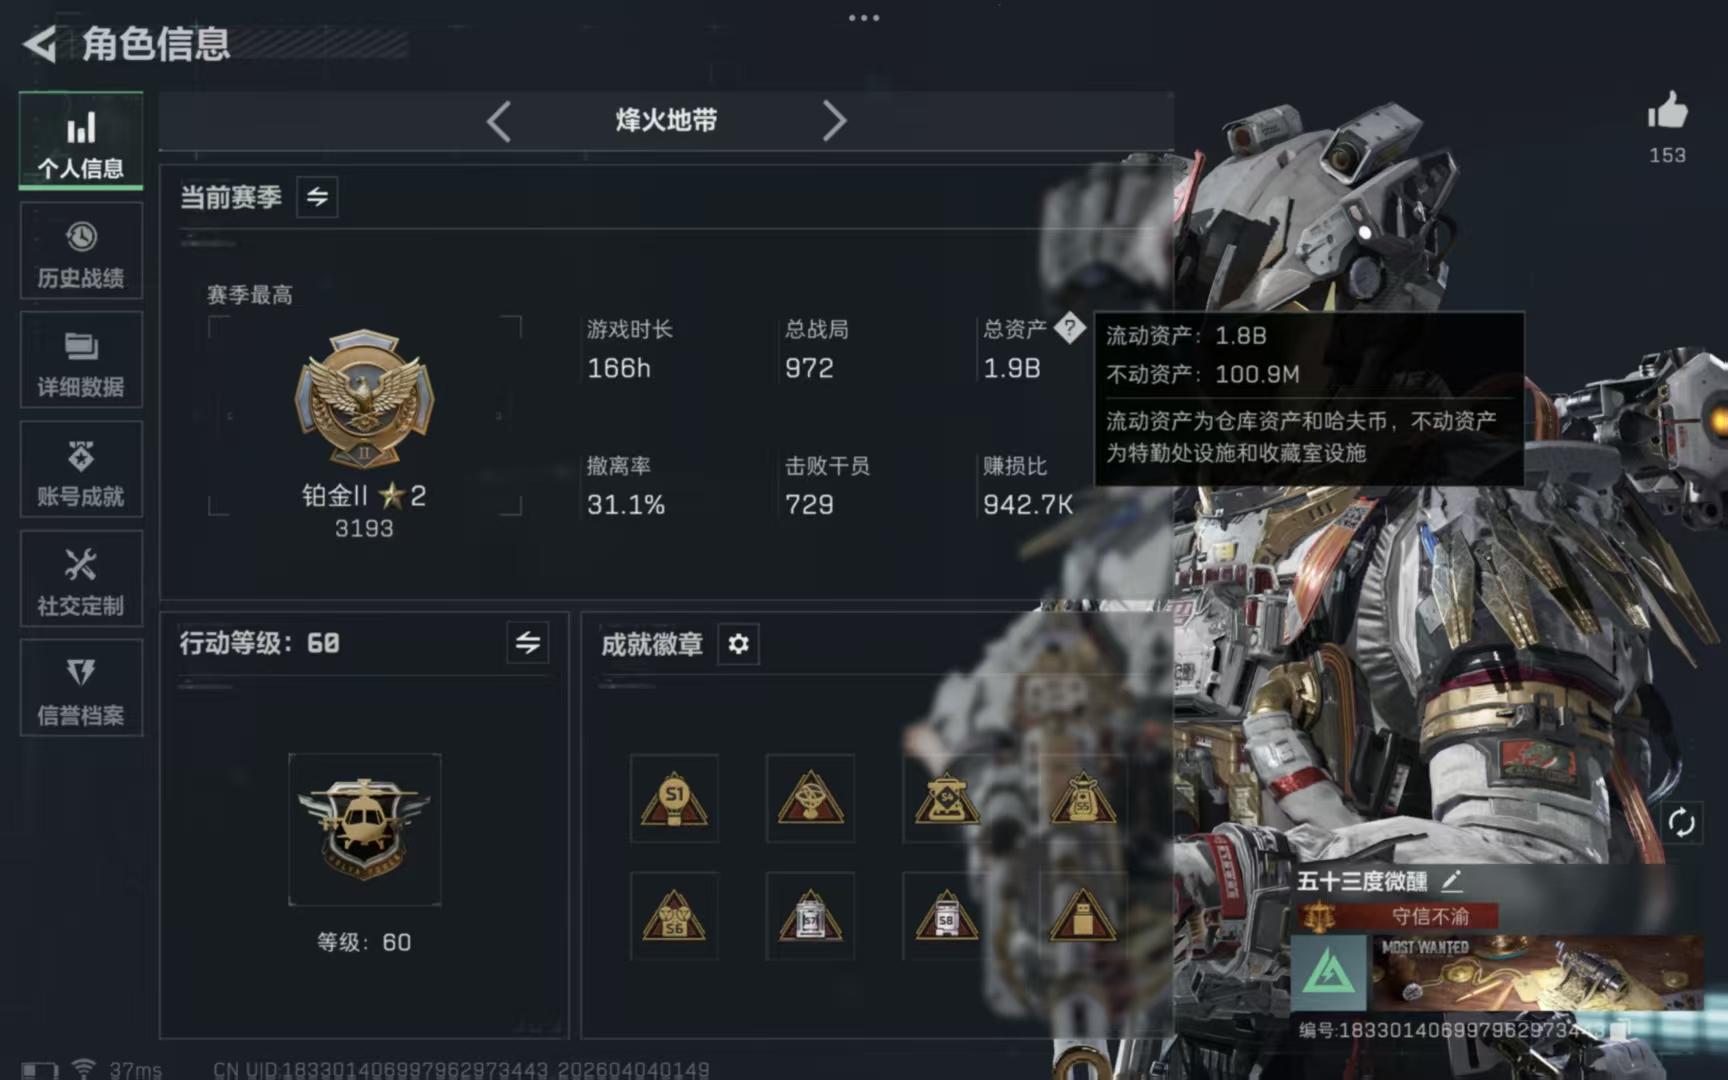Select the S6 achievement badge
The image size is (1728, 1080).
pyautogui.click(x=674, y=916)
